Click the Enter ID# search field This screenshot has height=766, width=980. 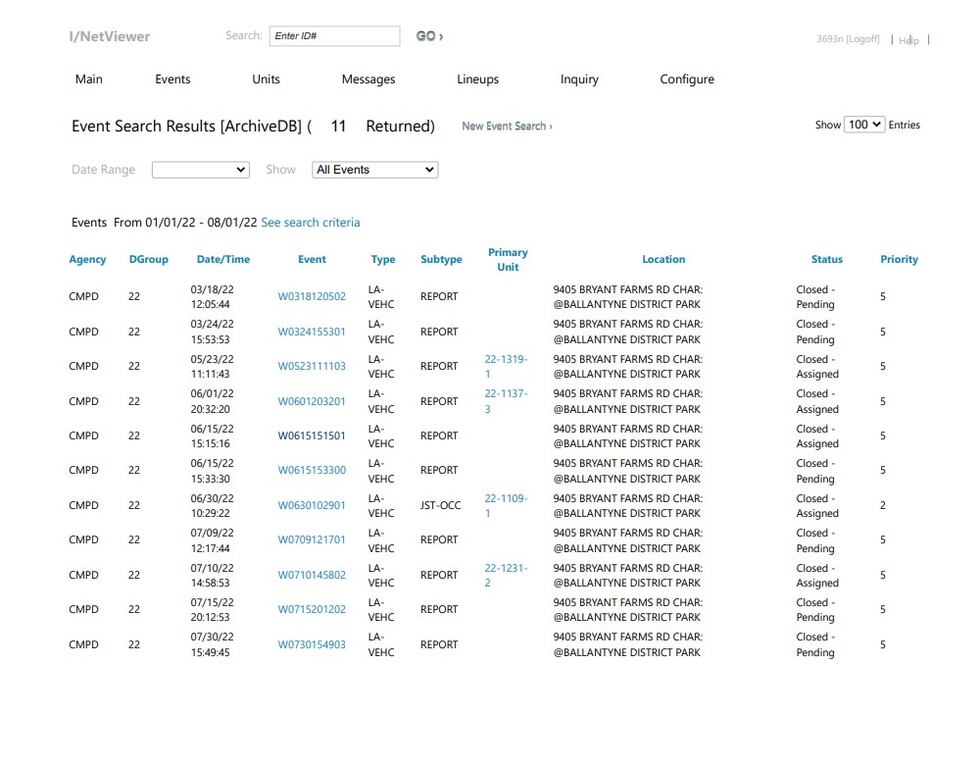334,36
